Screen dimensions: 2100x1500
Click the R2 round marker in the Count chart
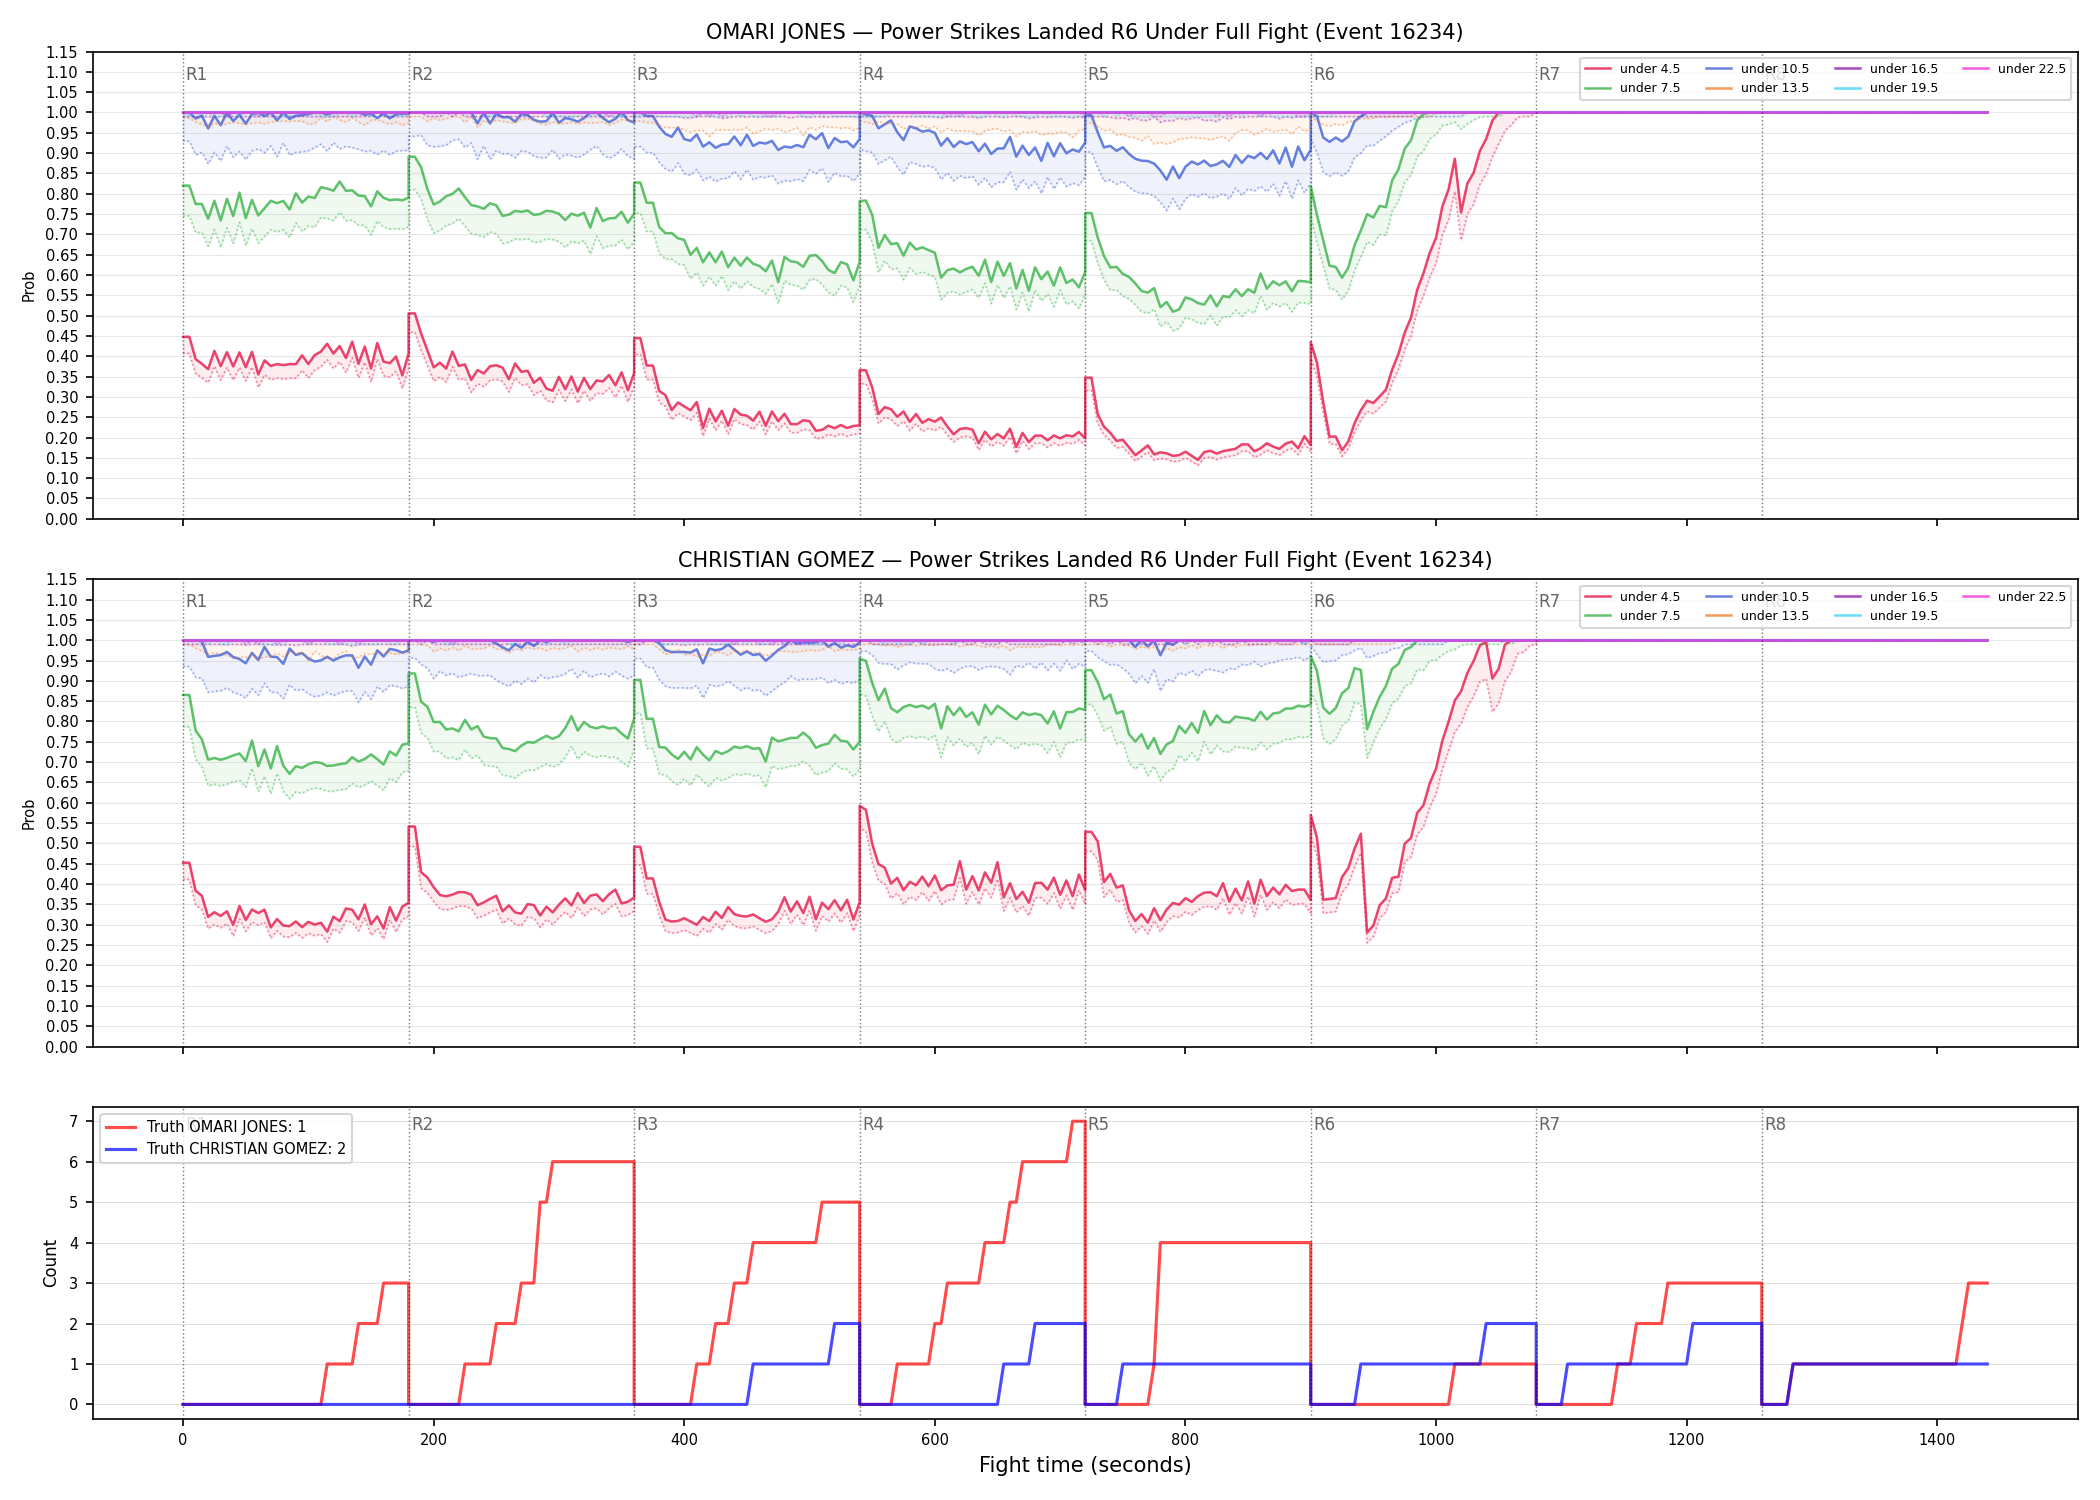pyautogui.click(x=422, y=1124)
